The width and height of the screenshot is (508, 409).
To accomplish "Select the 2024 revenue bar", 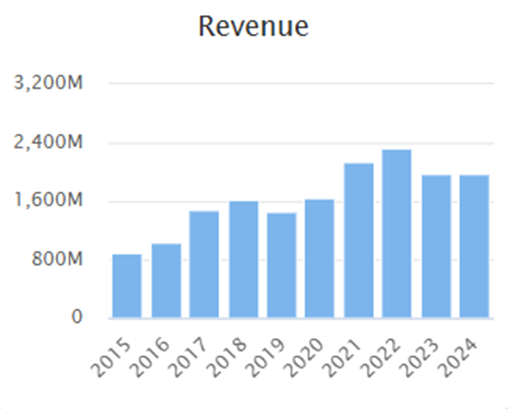I will [x=474, y=246].
